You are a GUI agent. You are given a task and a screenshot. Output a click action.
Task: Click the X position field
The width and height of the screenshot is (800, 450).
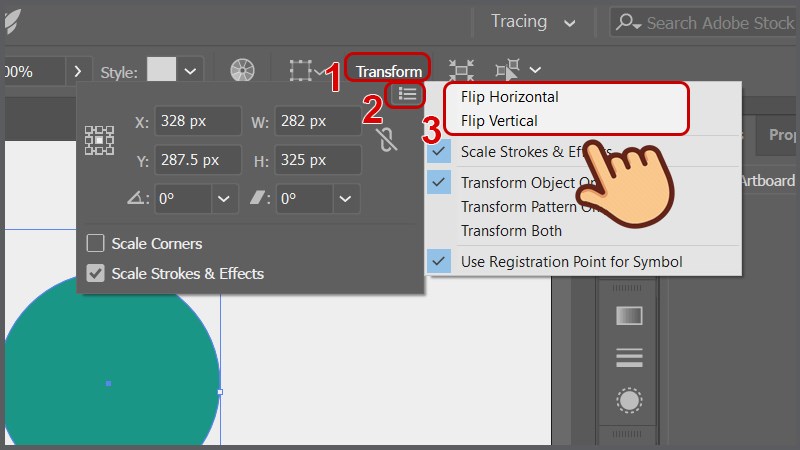coord(198,121)
